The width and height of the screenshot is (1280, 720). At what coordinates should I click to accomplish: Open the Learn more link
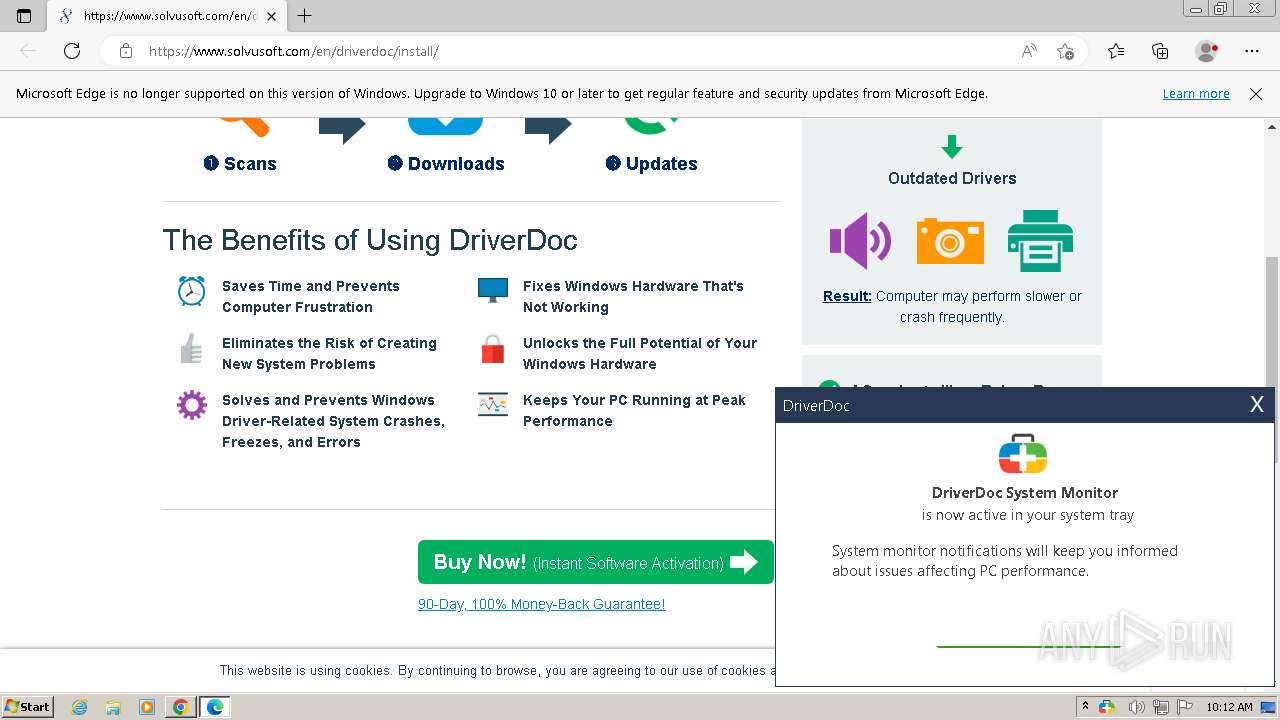point(1196,94)
